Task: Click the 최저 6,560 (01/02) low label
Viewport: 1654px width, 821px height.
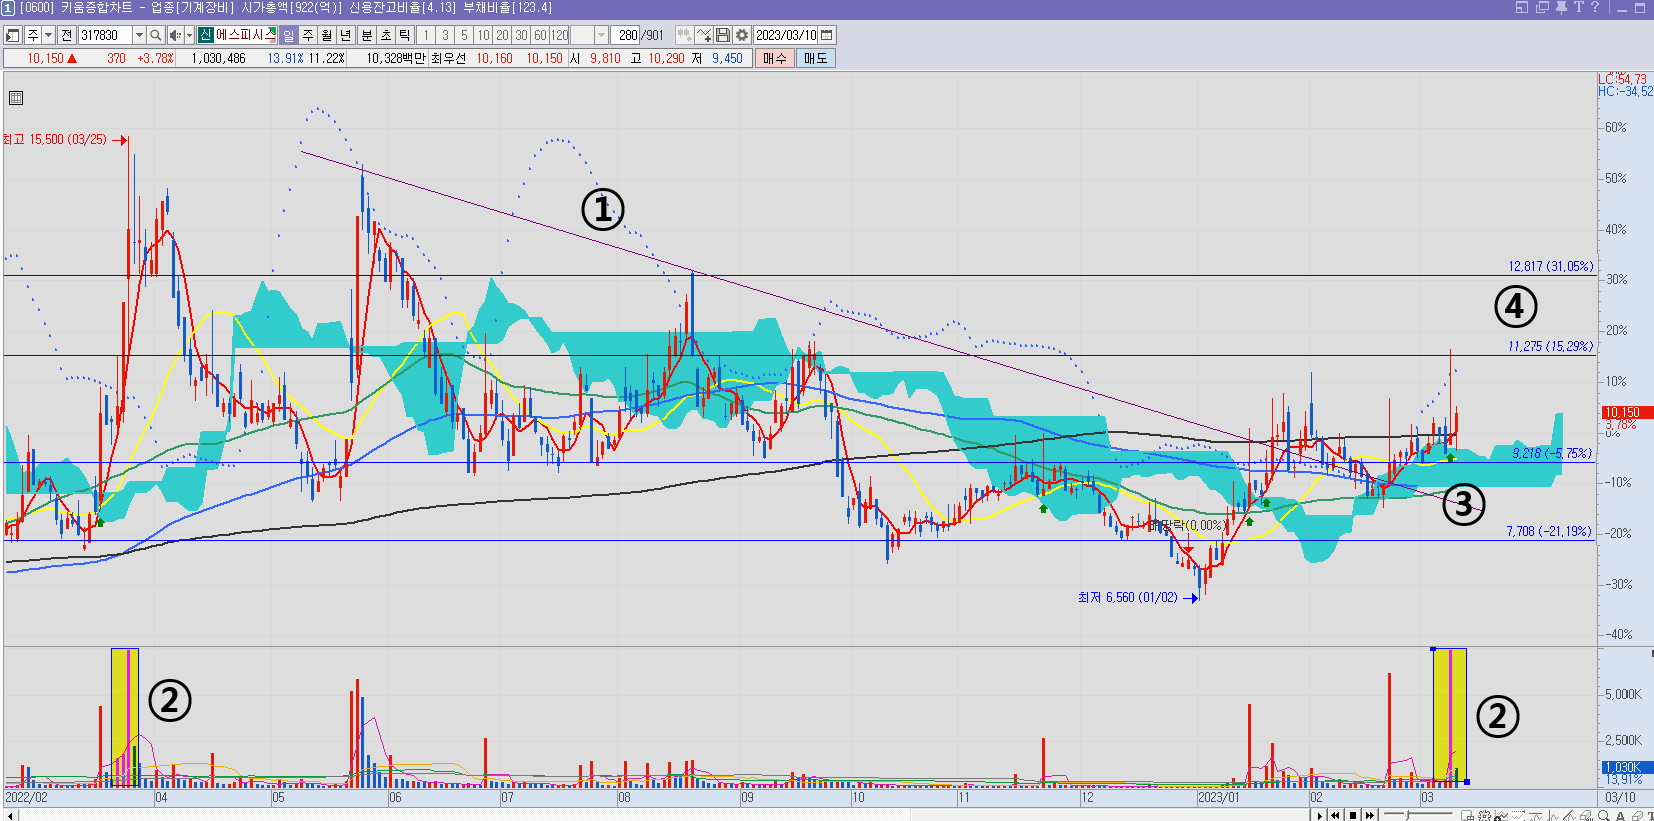Action: coord(1127,597)
